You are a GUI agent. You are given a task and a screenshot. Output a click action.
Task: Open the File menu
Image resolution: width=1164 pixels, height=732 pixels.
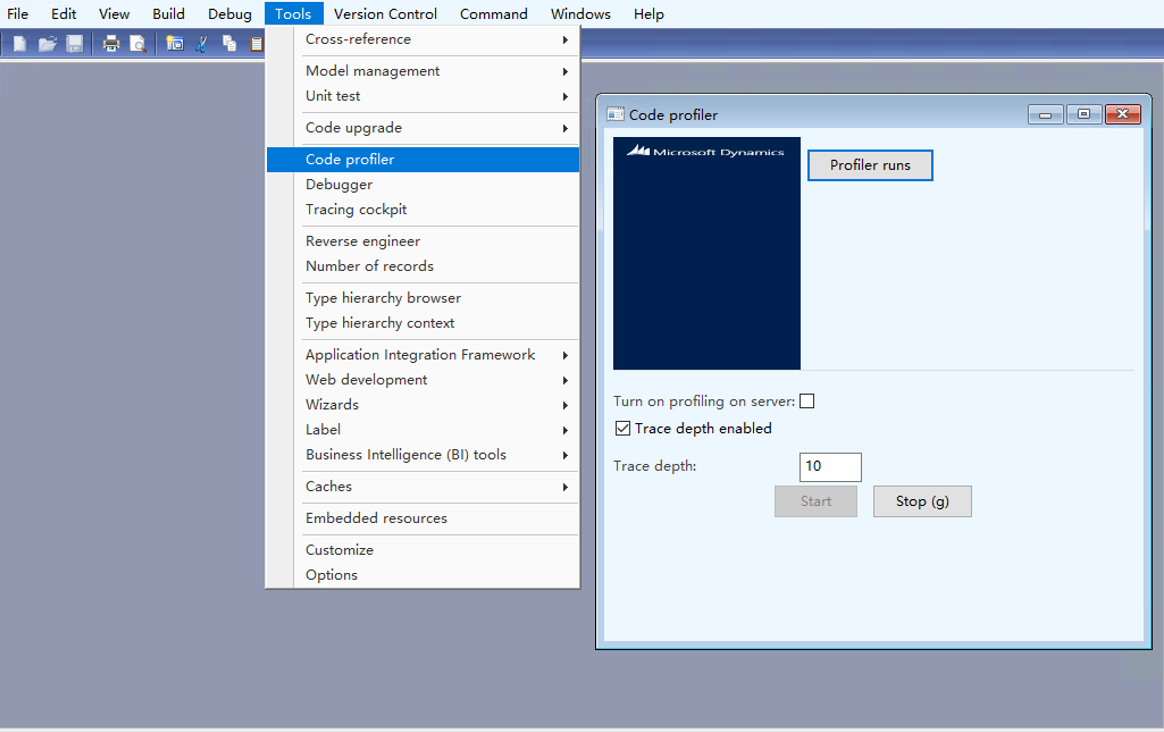[17, 13]
